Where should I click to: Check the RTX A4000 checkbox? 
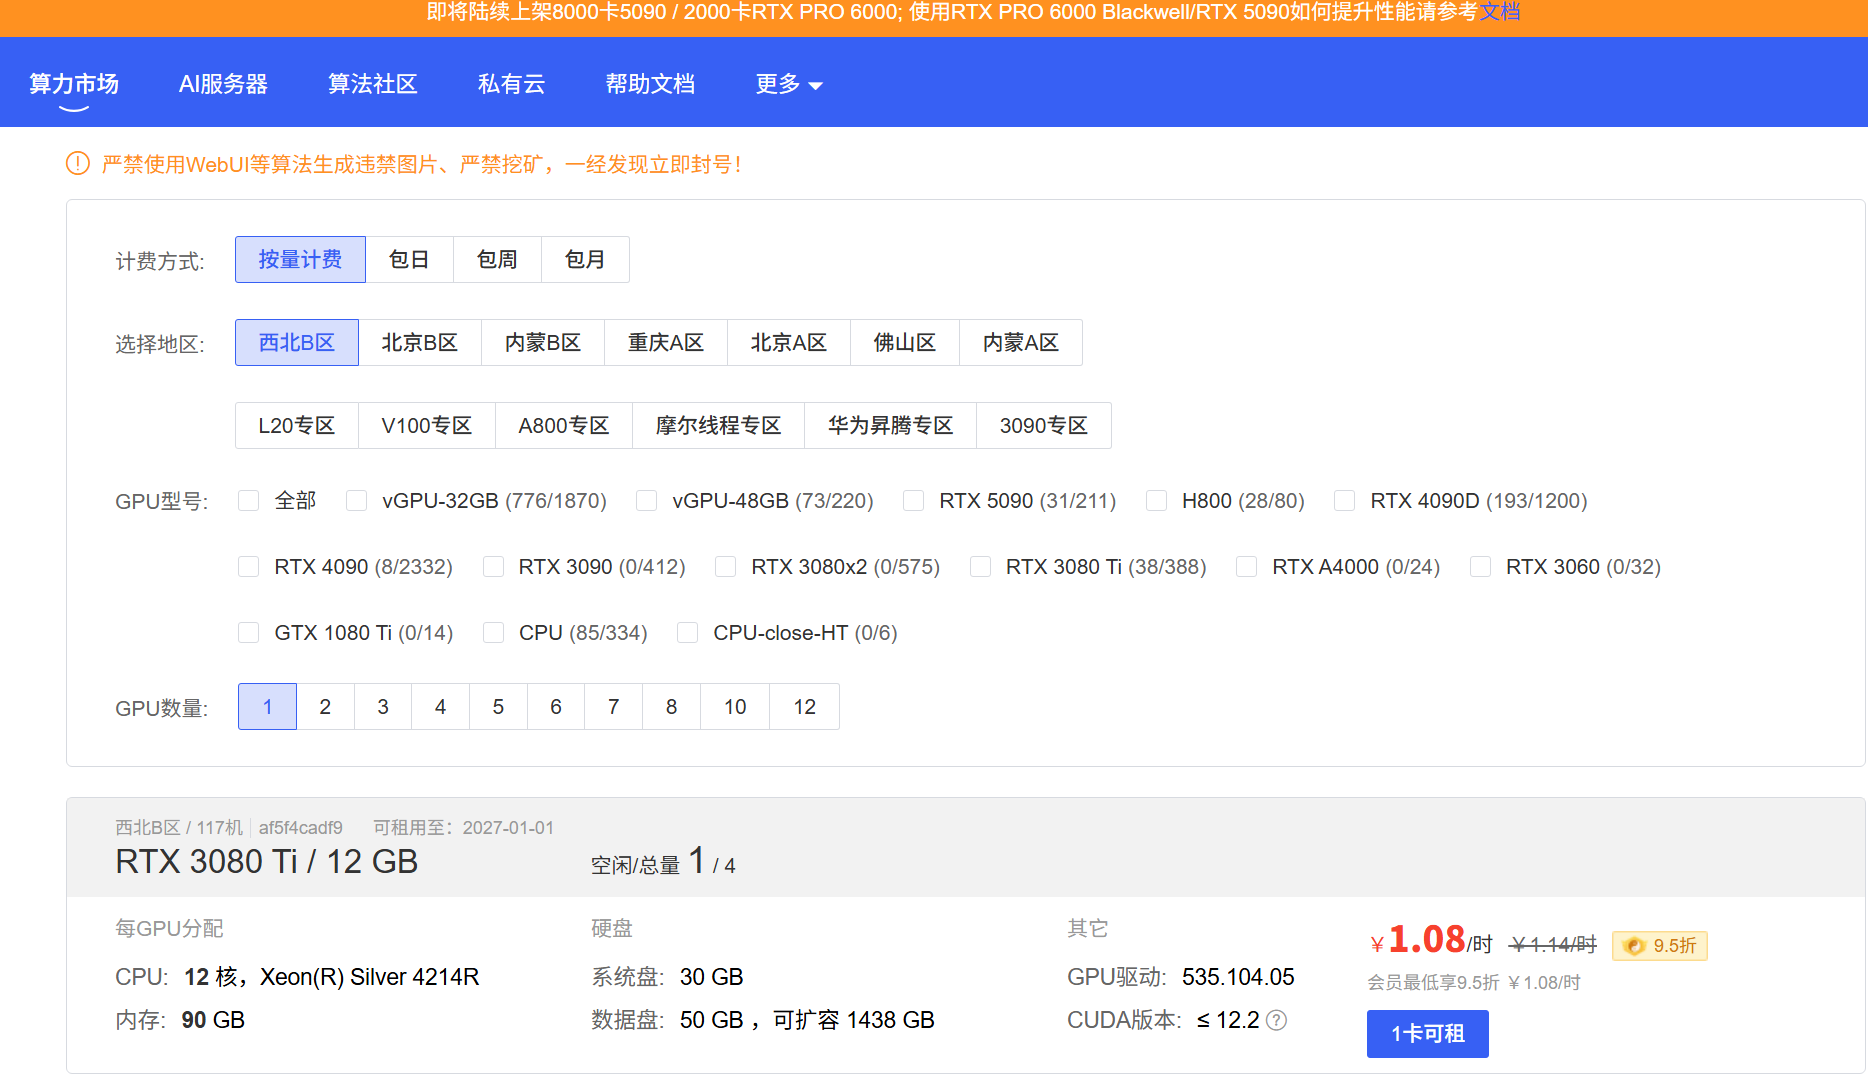[x=1246, y=567]
